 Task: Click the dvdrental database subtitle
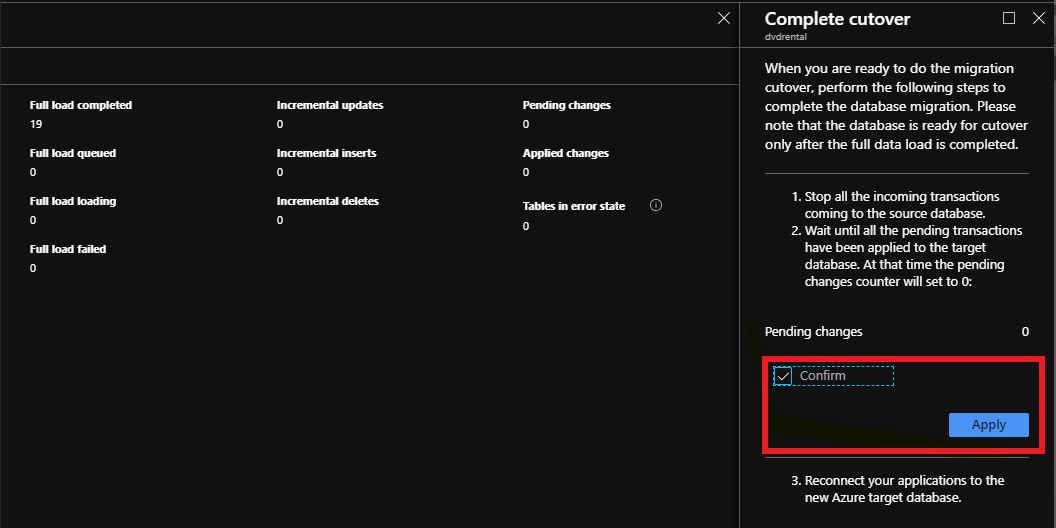(785, 37)
